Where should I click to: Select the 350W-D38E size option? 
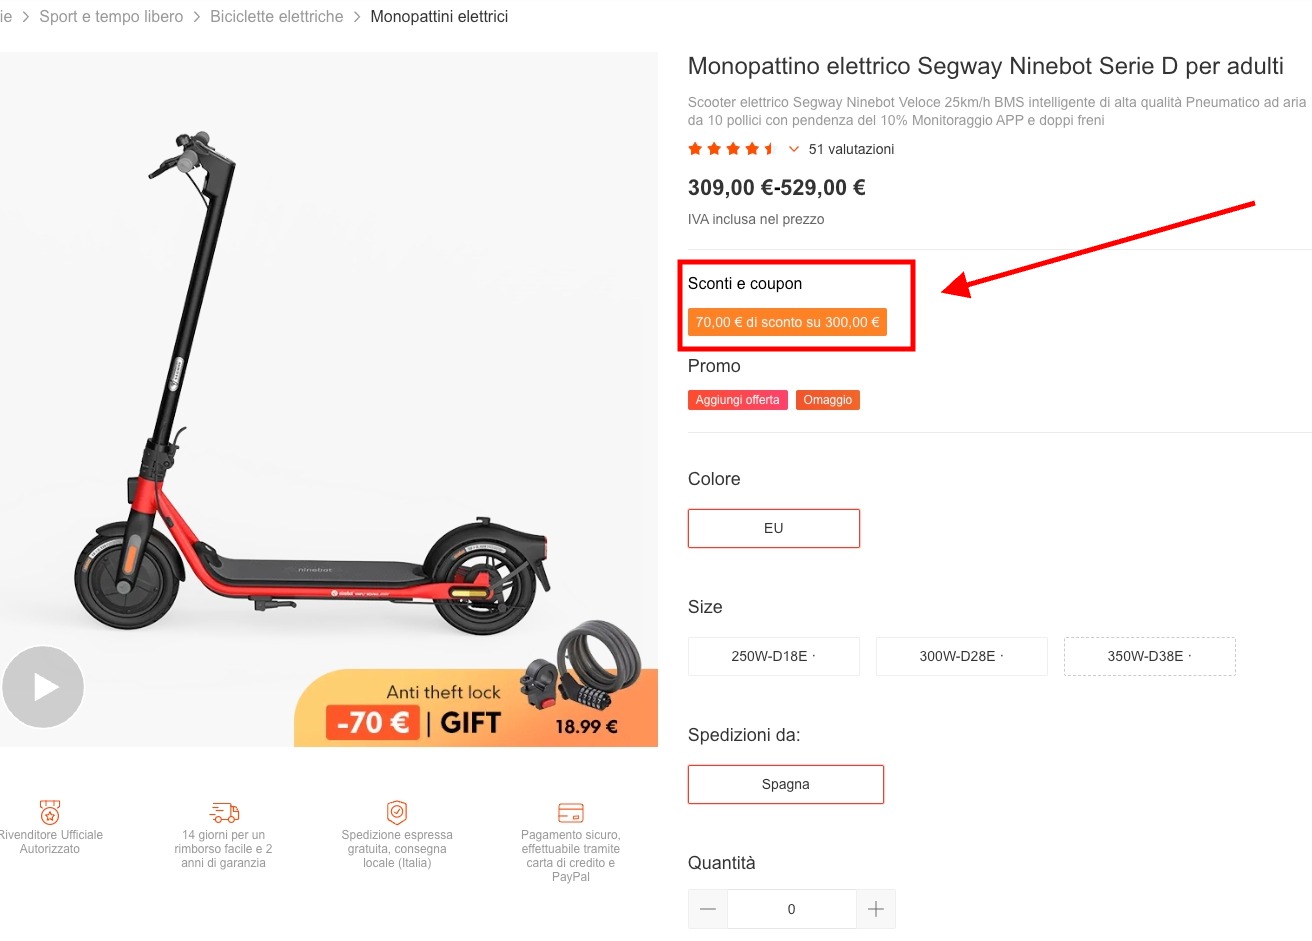1149,656
